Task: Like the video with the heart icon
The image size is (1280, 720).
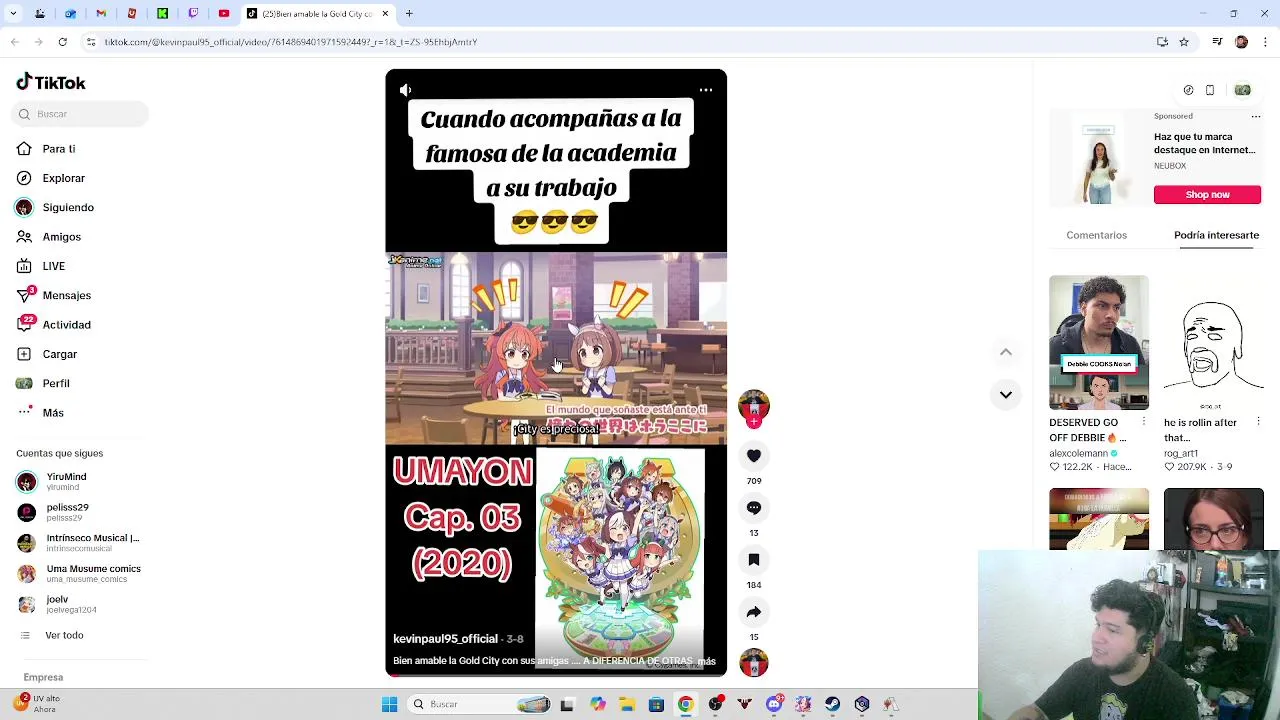Action: (x=754, y=456)
